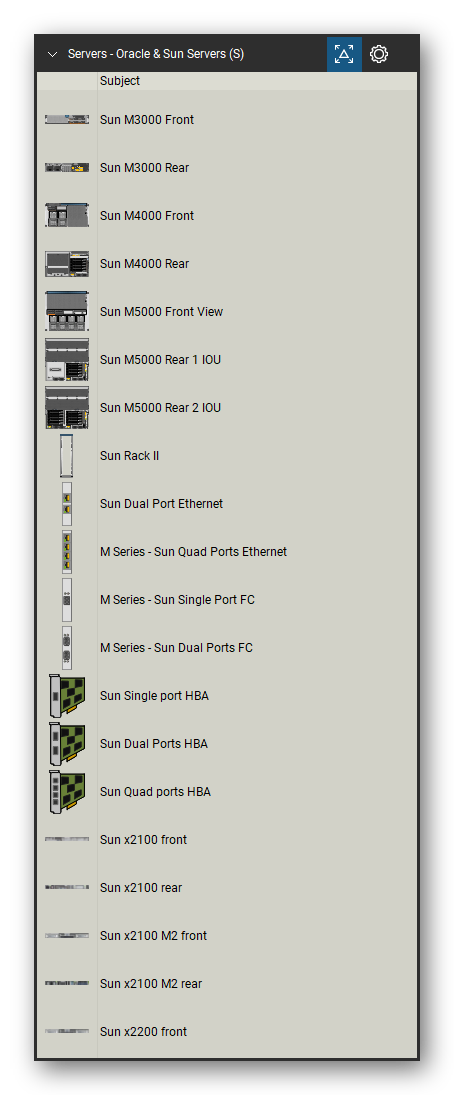Screen dimensions: 454x1095
Task: Click the 'Sun Single port HBA' label
Action: click(154, 696)
